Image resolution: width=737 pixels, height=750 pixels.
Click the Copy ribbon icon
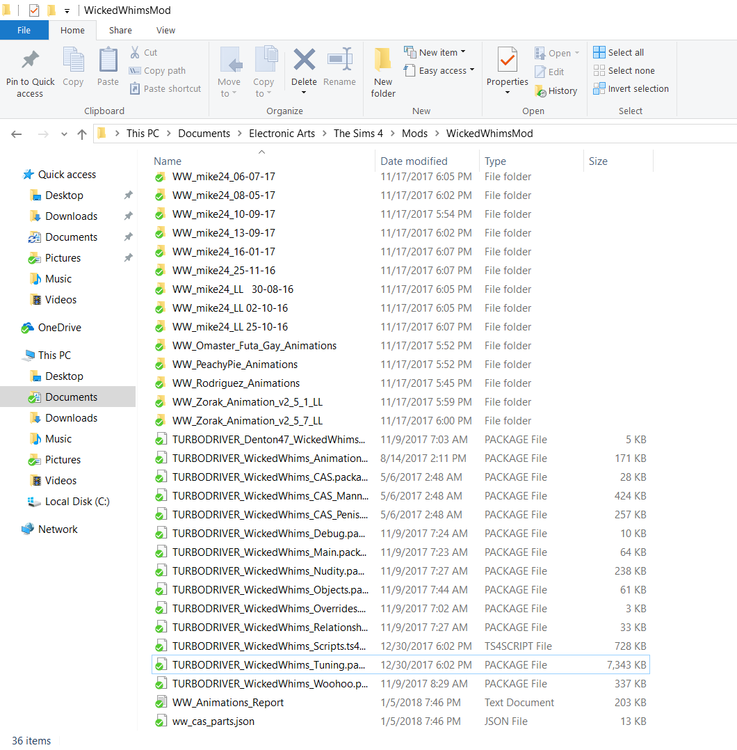coord(73,59)
